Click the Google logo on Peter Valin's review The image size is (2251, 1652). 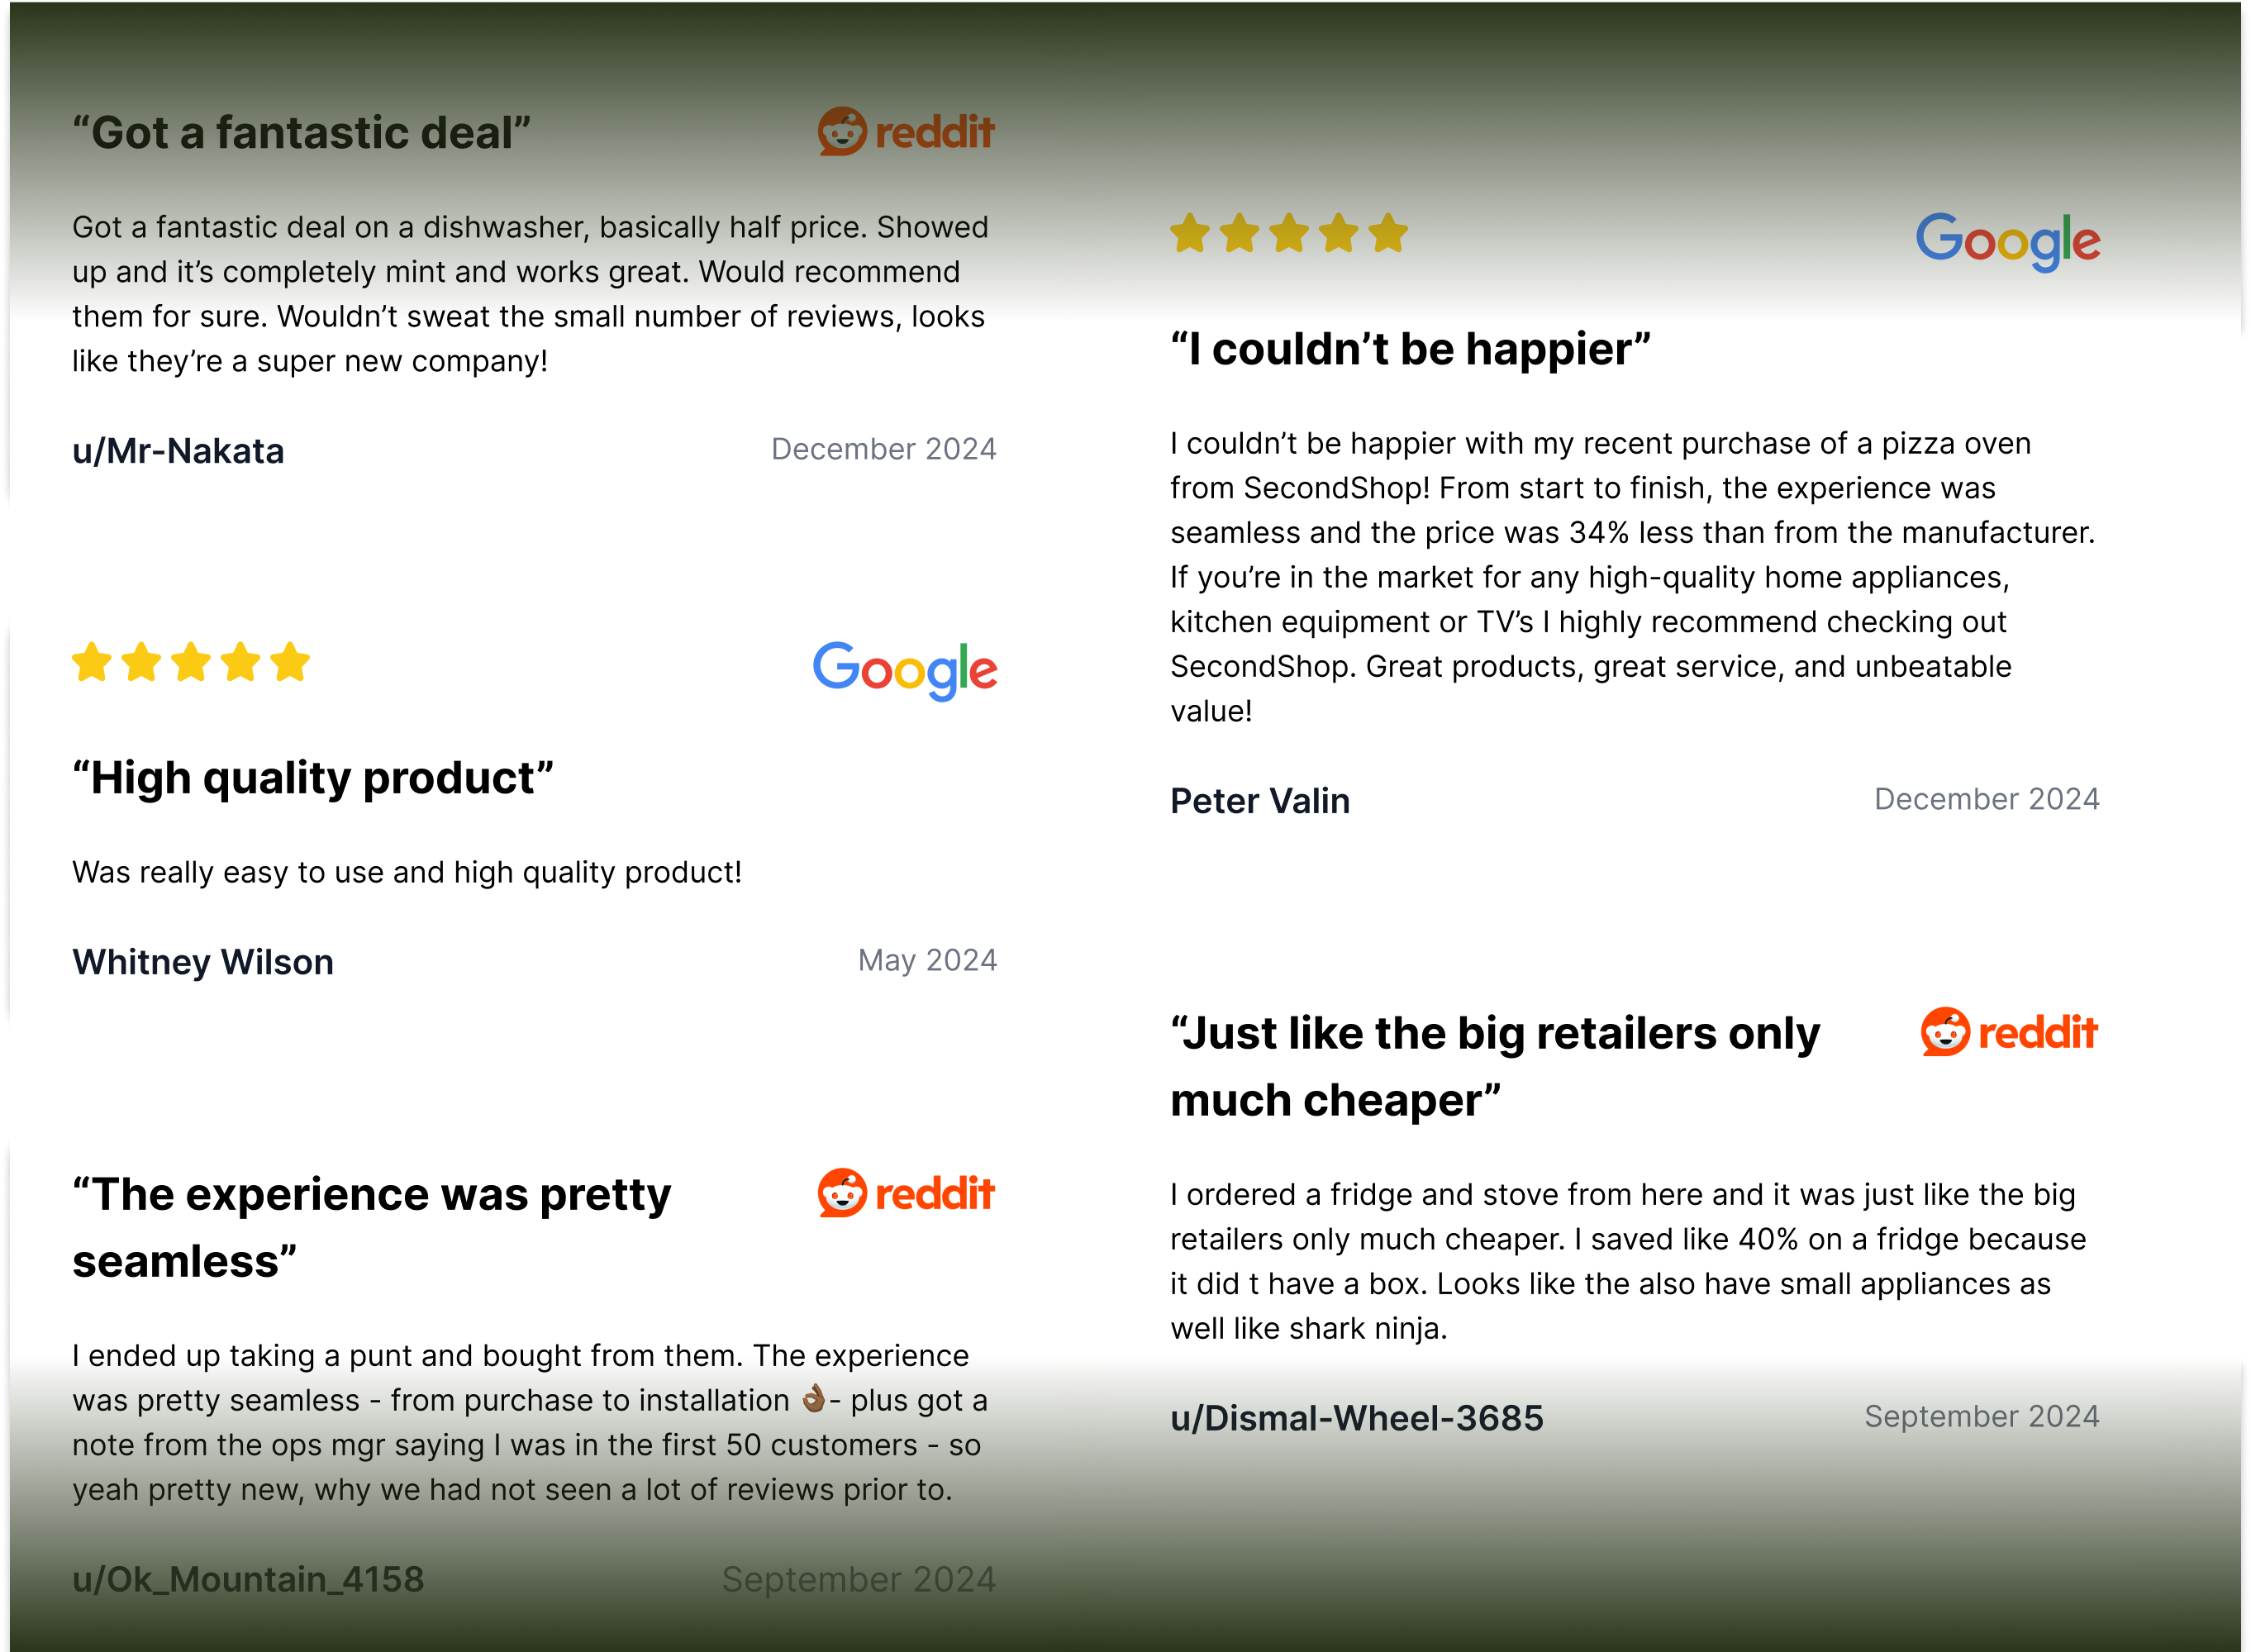pyautogui.click(x=2008, y=241)
